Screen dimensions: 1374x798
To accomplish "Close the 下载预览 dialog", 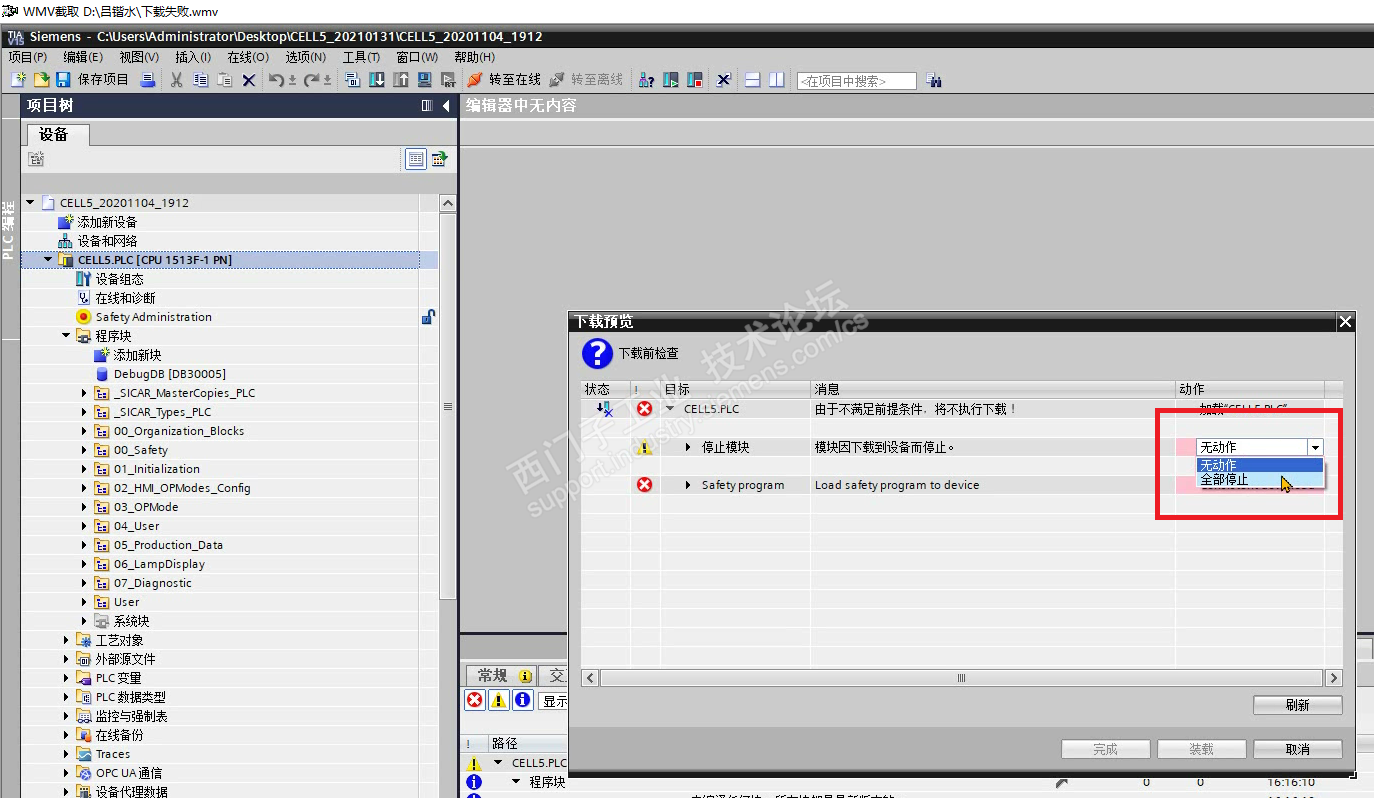I will 1345,322.
